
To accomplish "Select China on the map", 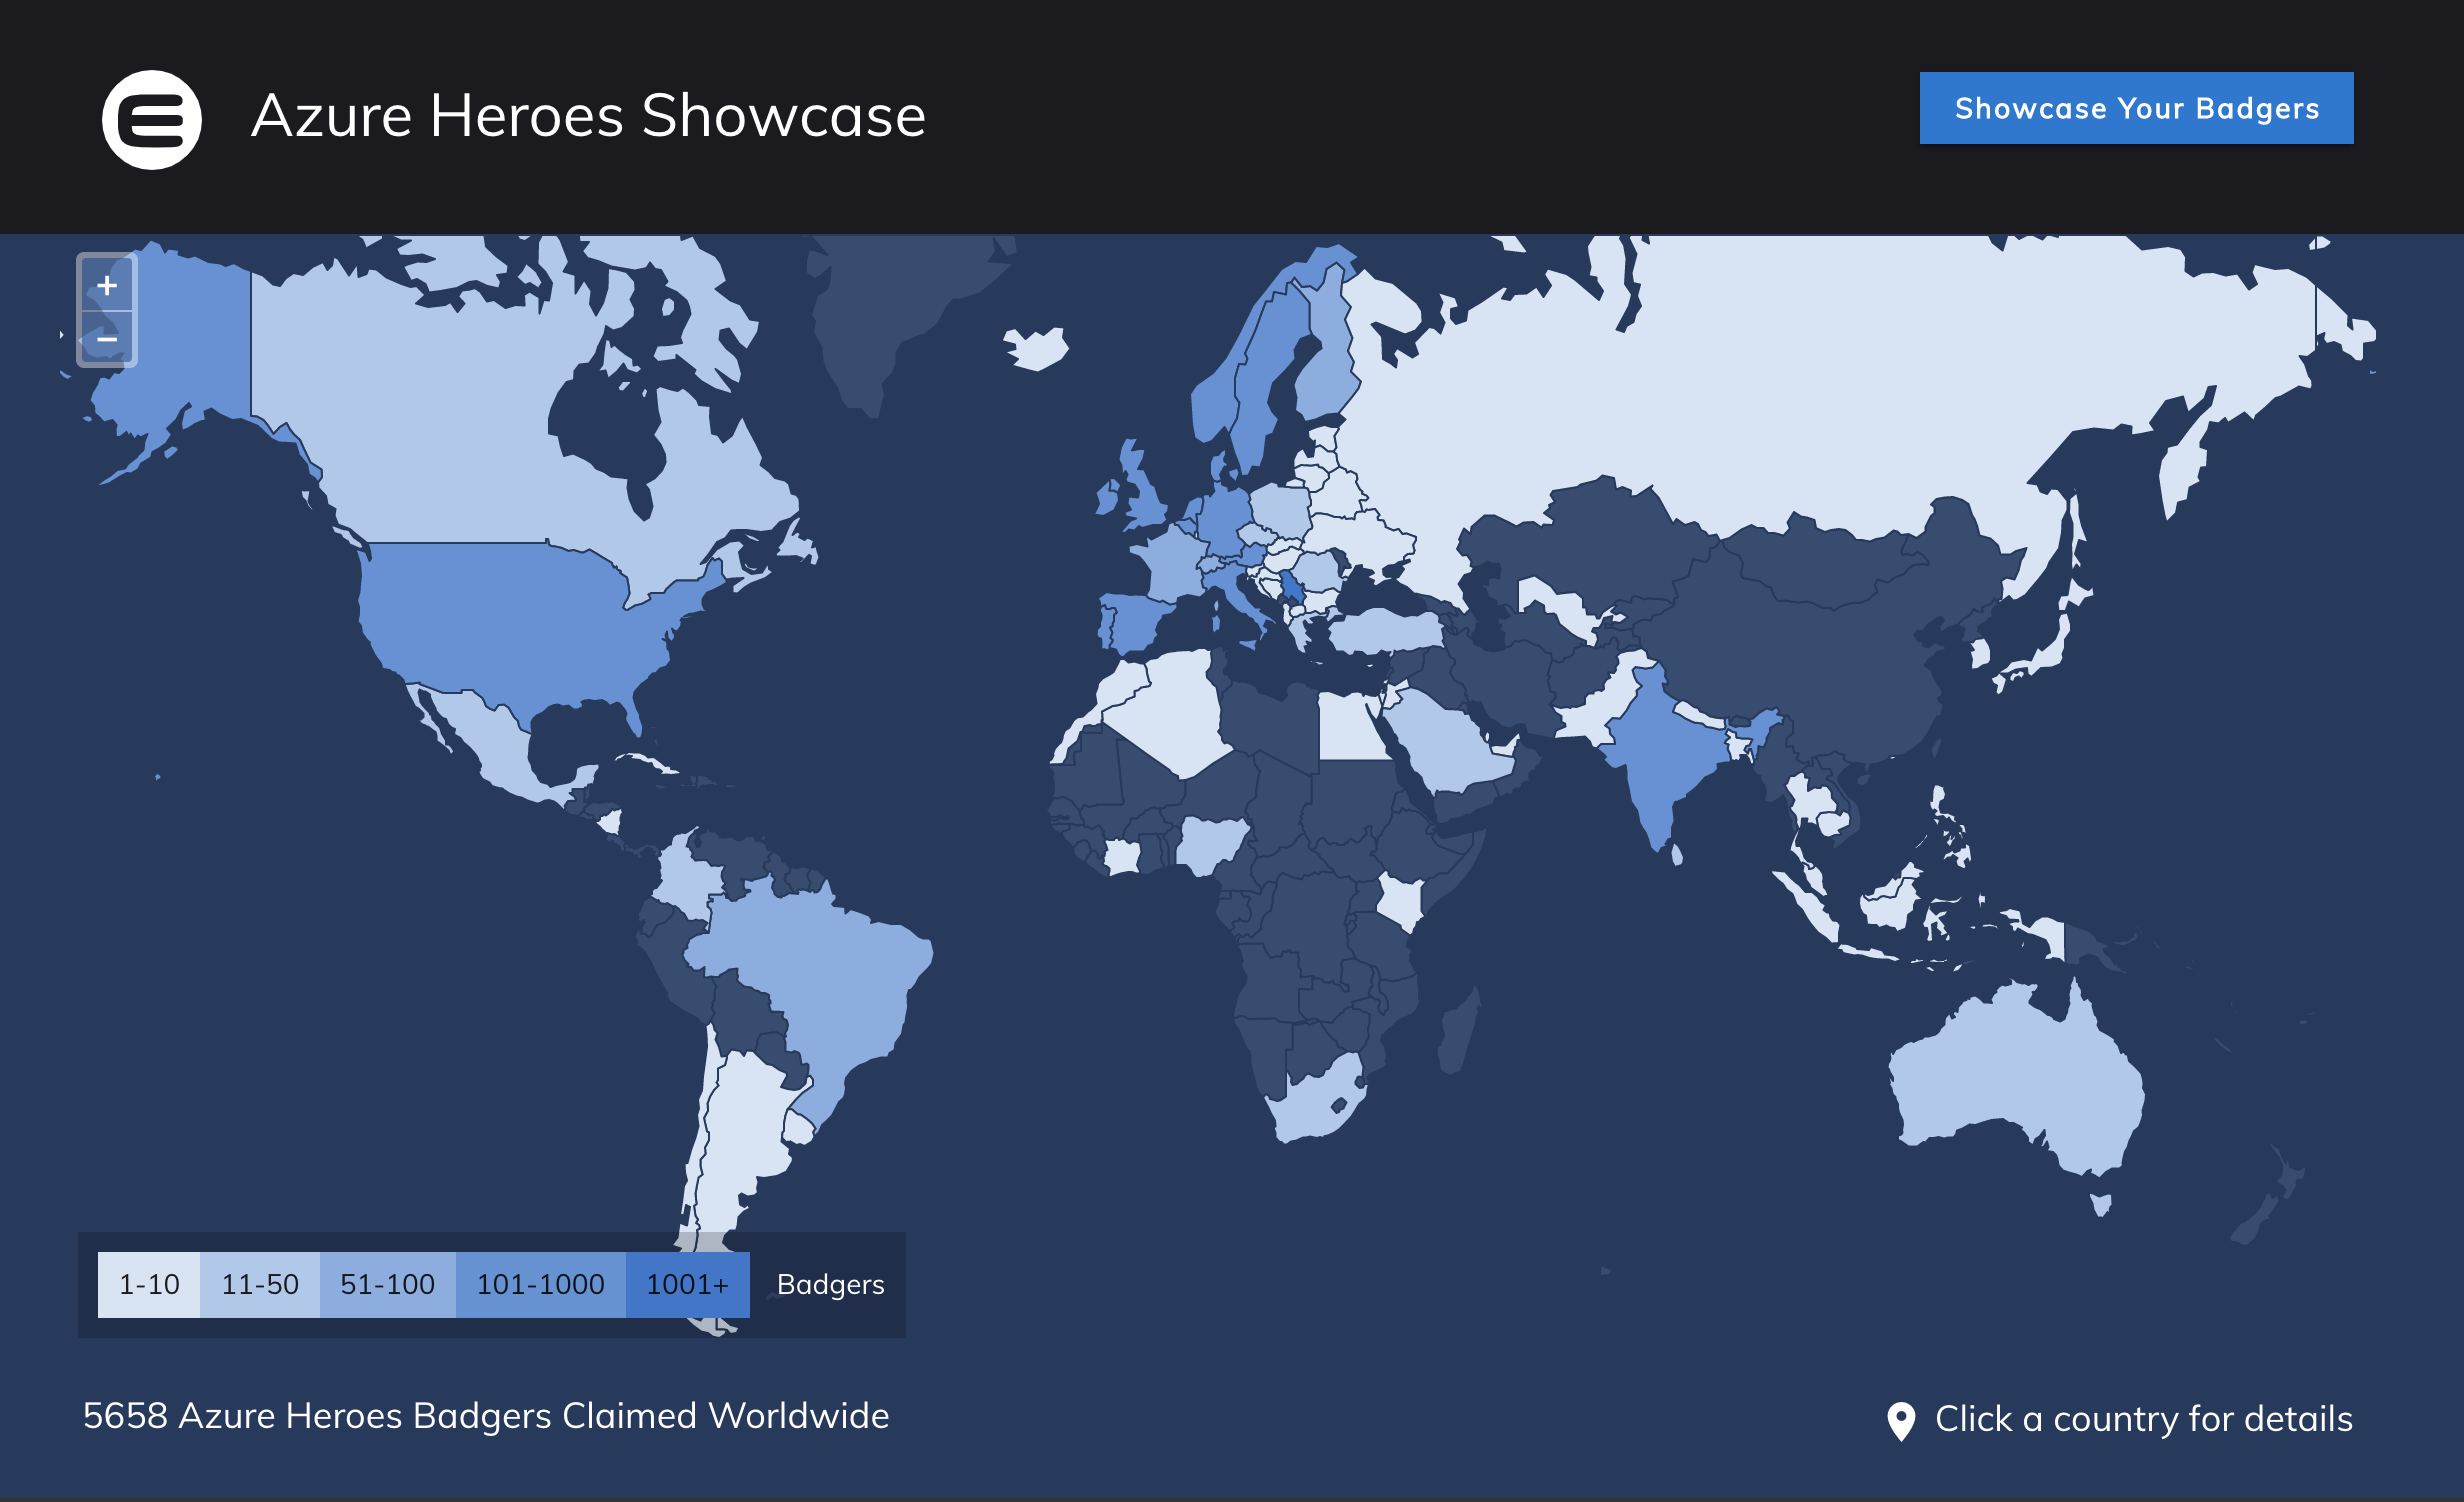I will tap(1800, 660).
